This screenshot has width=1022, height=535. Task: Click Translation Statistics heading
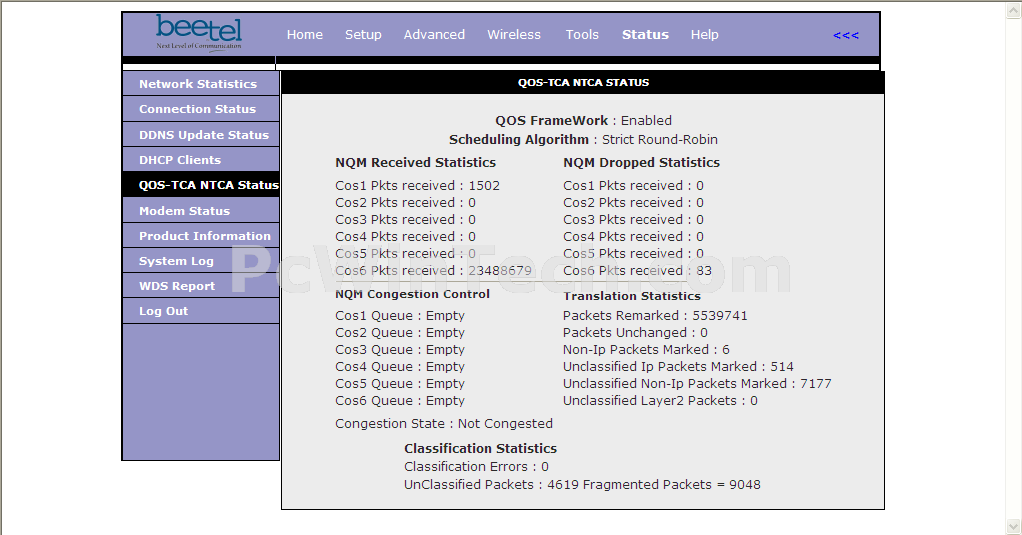632,296
